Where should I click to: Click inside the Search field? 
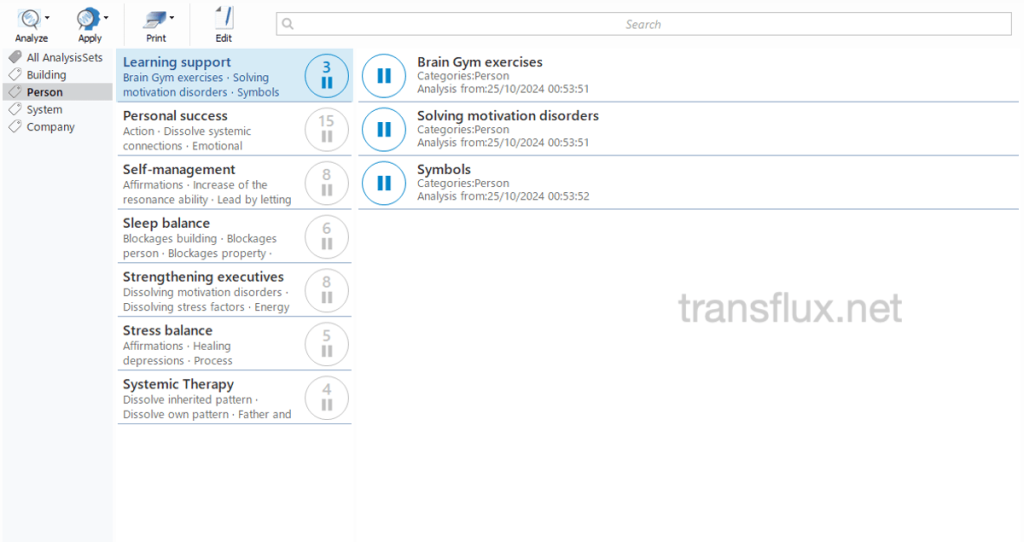pyautogui.click(x=643, y=24)
